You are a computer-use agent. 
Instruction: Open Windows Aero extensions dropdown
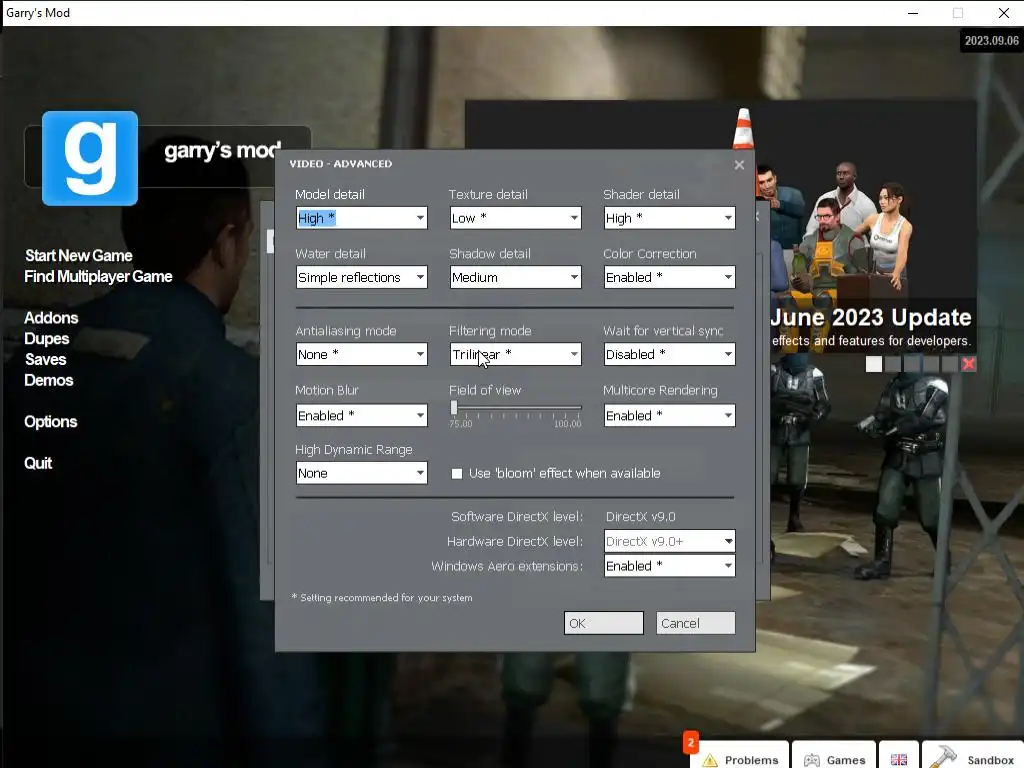point(669,566)
